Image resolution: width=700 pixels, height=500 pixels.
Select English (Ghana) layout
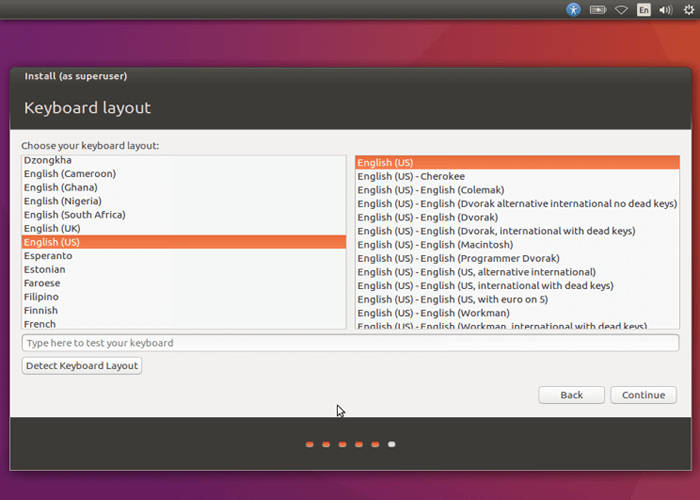pyautogui.click(x=183, y=188)
